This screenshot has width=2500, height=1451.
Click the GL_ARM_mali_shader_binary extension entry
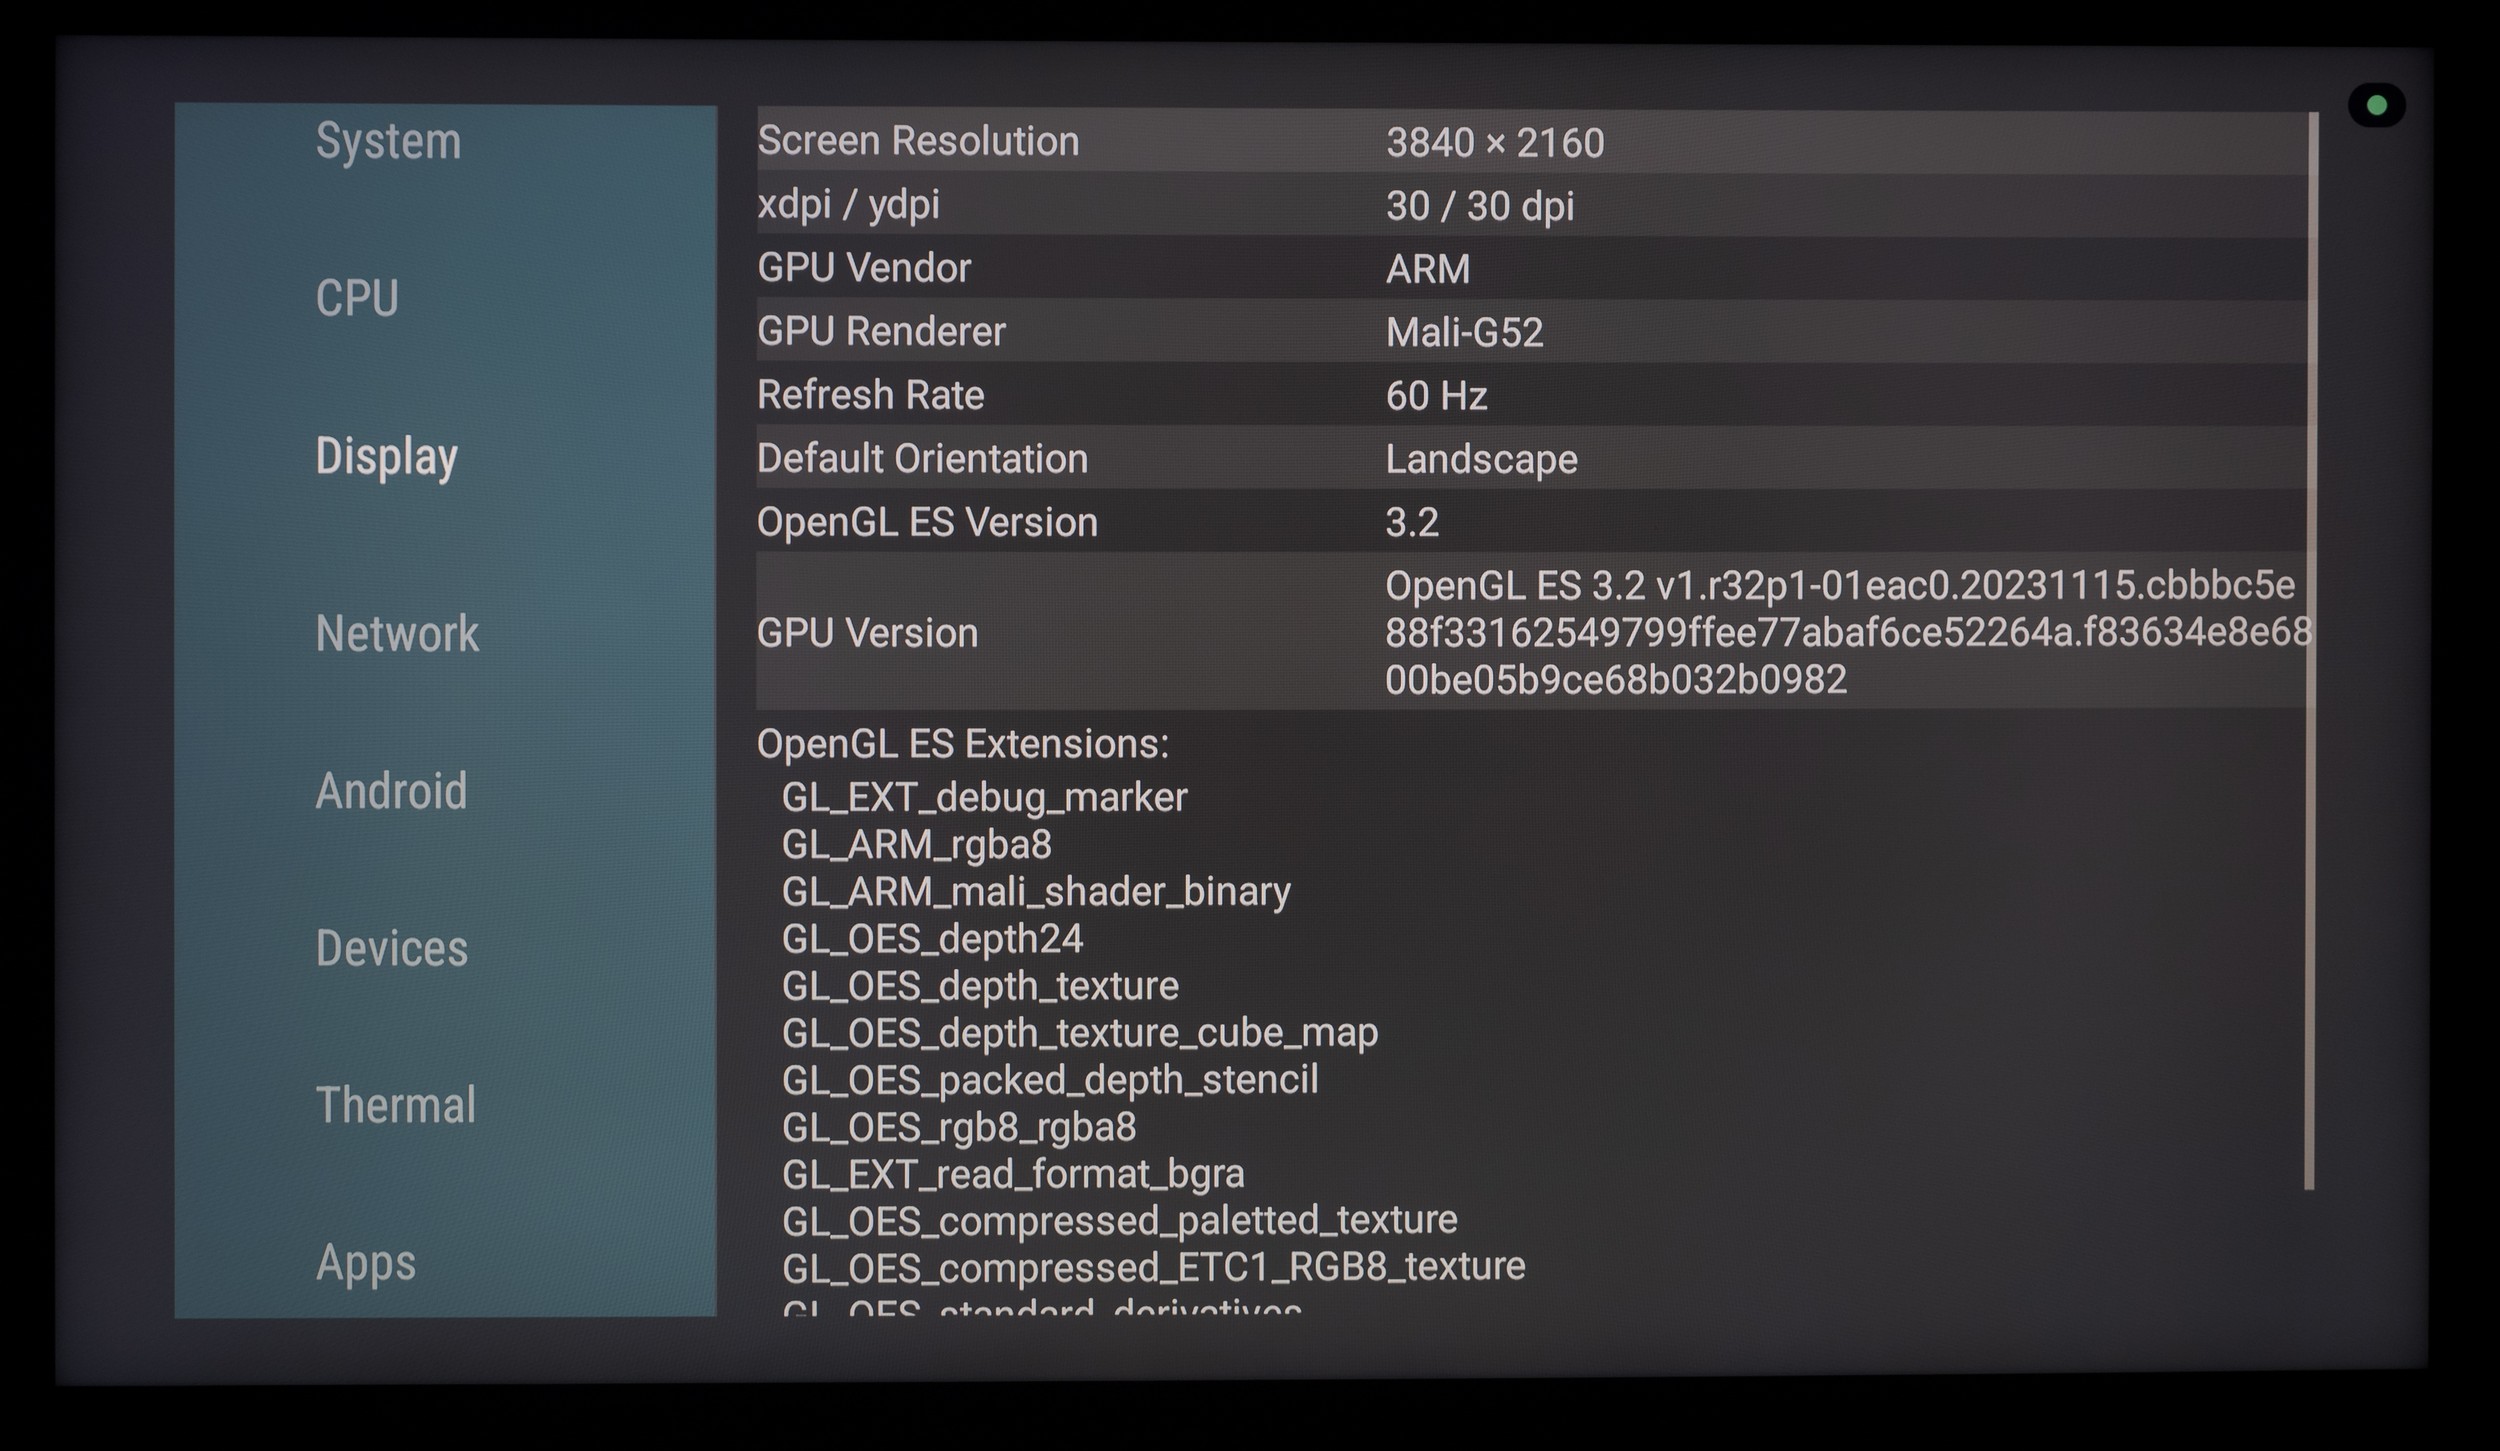(1036, 891)
